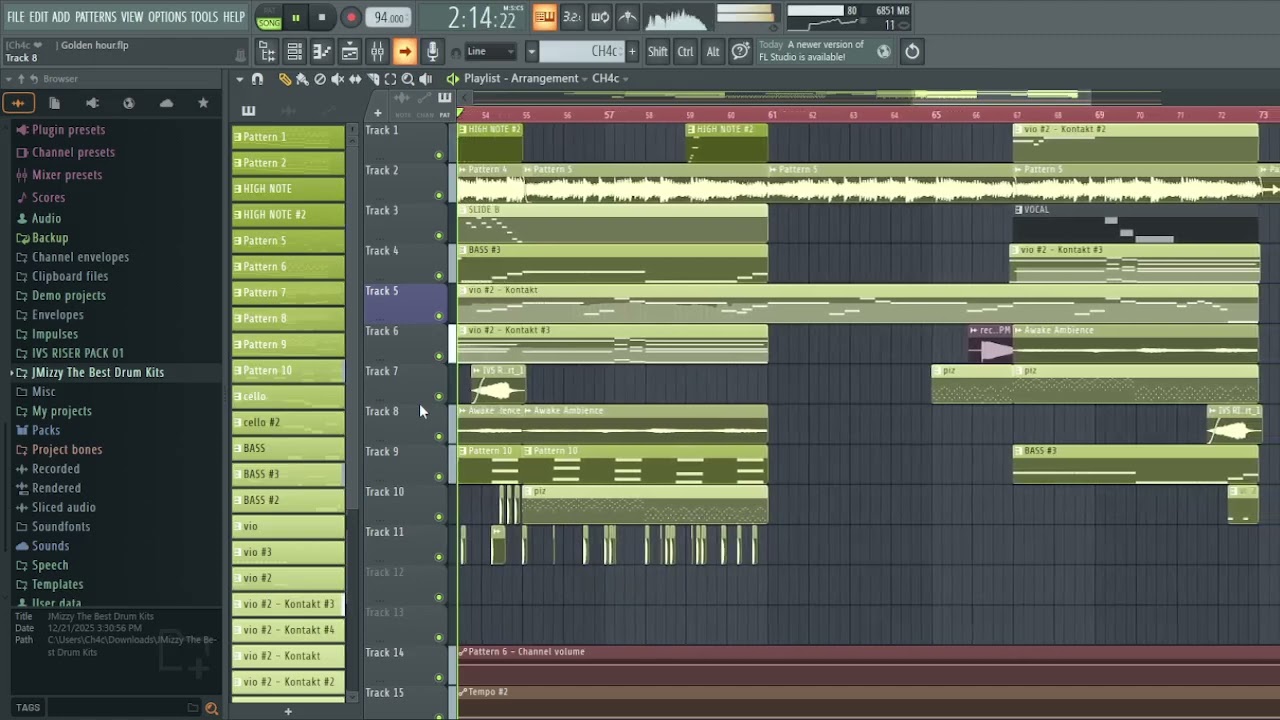
Task: Select the Slip tool in Playlist
Action: coord(355,79)
